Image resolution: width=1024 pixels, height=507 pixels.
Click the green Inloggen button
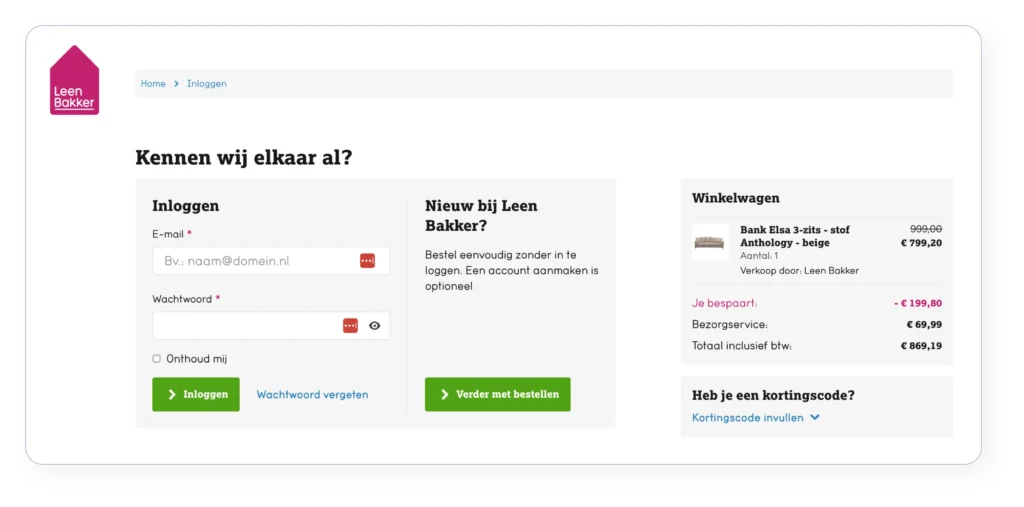196,394
